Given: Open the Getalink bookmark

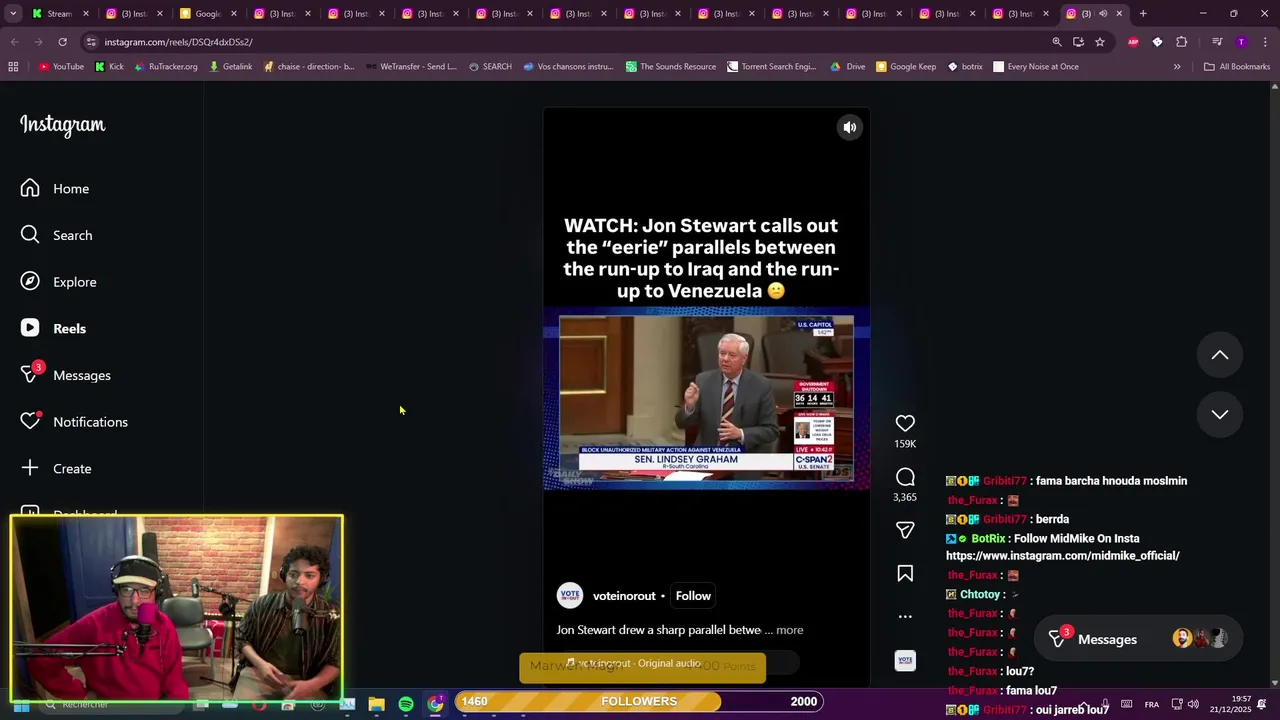Looking at the screenshot, I should point(230,67).
